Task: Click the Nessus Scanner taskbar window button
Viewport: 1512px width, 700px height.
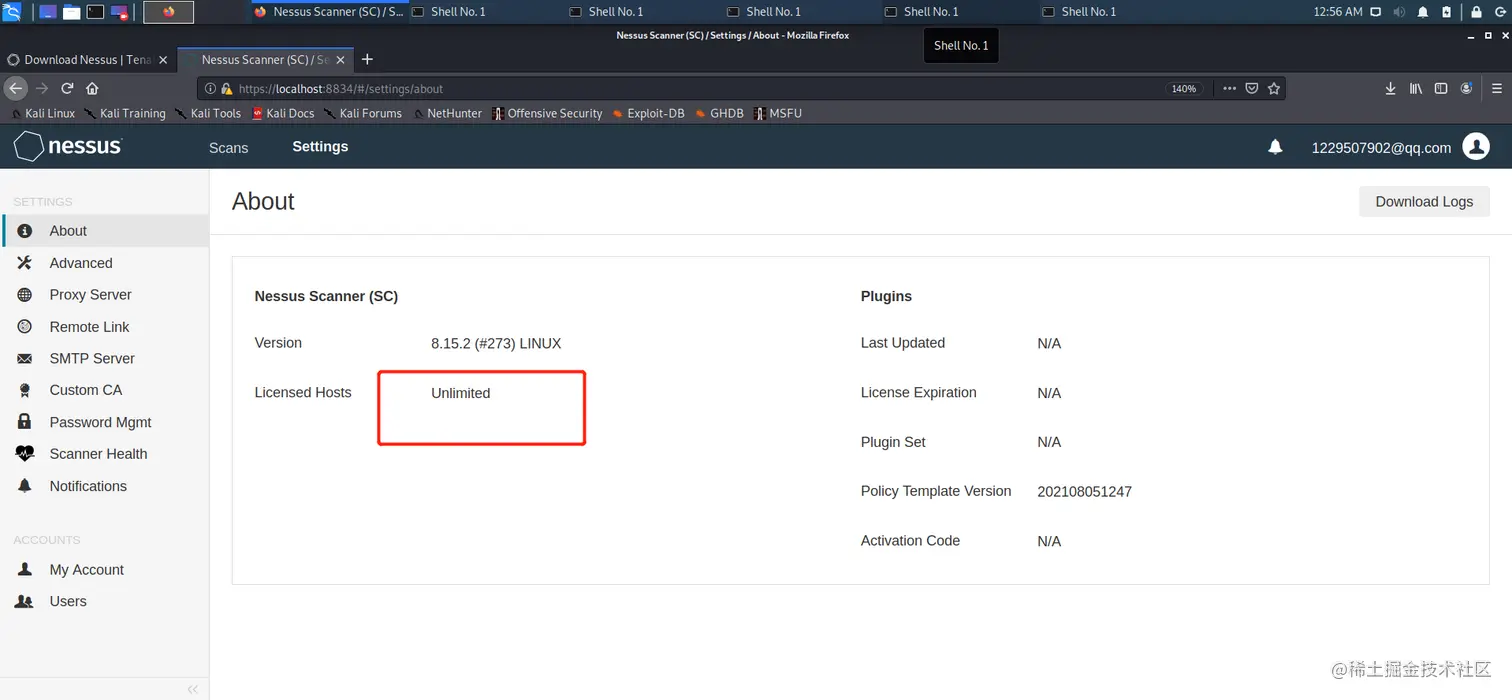Action: pyautogui.click(x=330, y=12)
